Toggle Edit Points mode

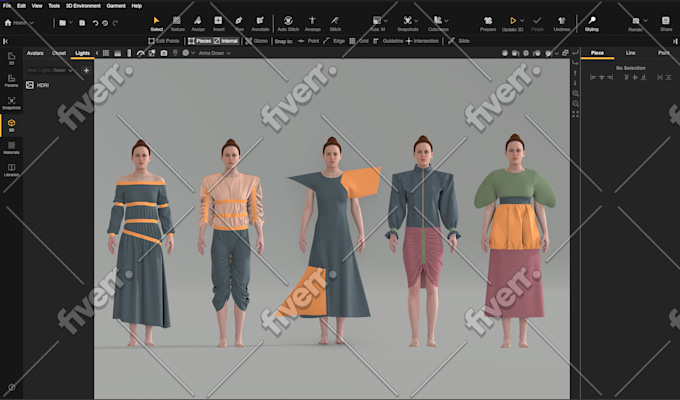pyautogui.click(x=163, y=41)
